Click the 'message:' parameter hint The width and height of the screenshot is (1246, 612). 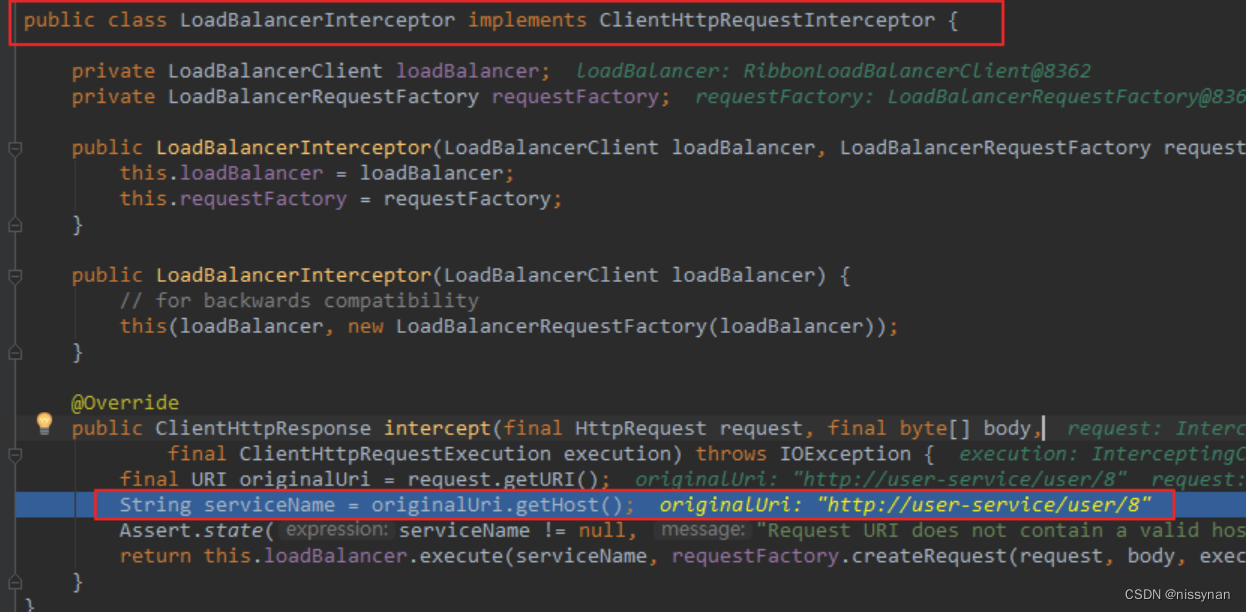pos(703,531)
